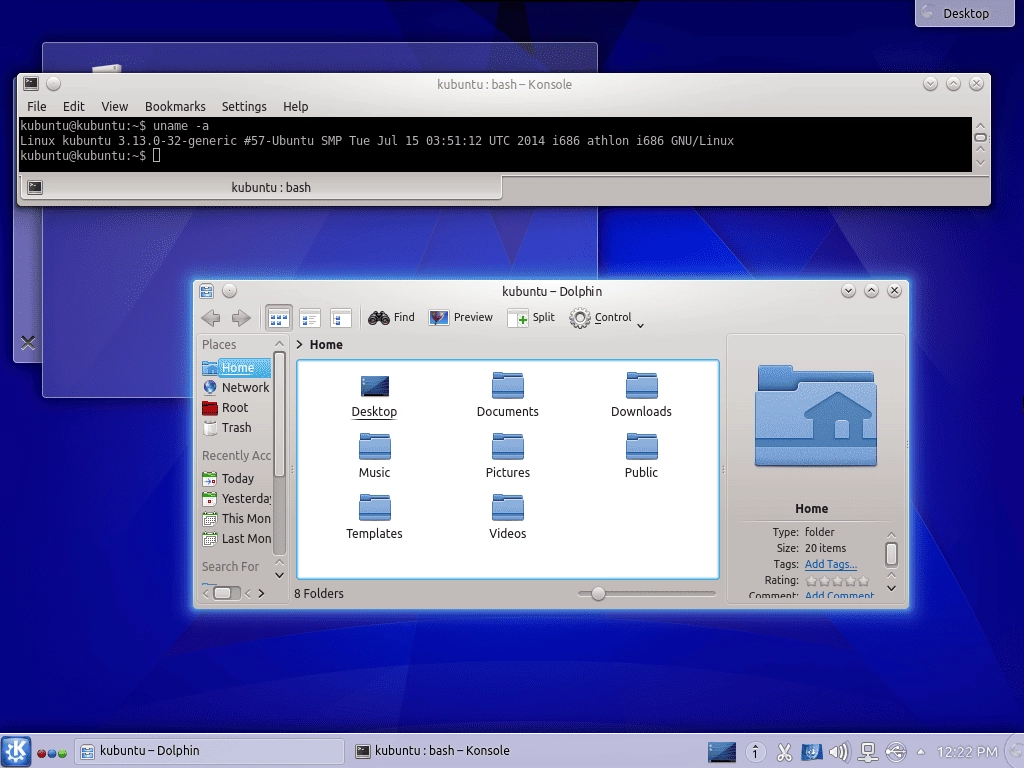
Task: Switch to Konsole taskbar entry
Action: tap(432, 751)
